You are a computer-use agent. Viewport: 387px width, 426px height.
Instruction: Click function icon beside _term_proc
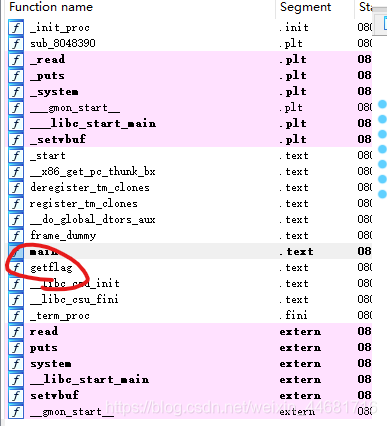point(16,315)
